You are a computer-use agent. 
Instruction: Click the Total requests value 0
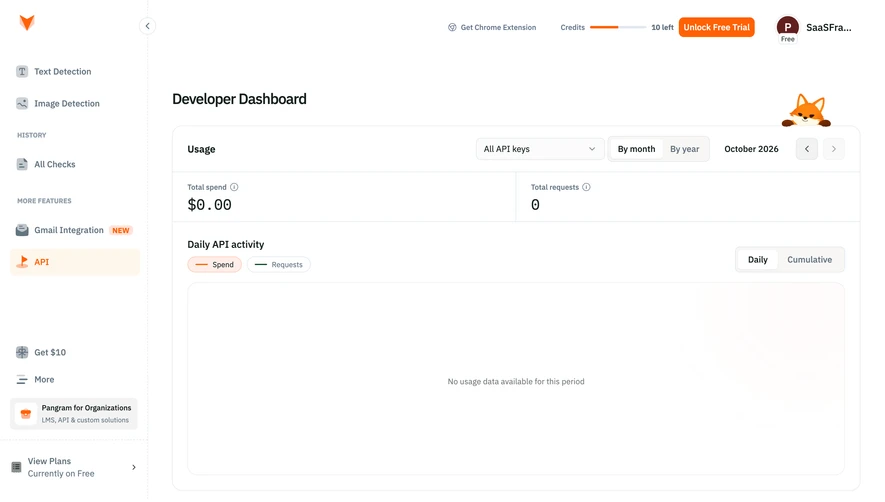pos(535,204)
